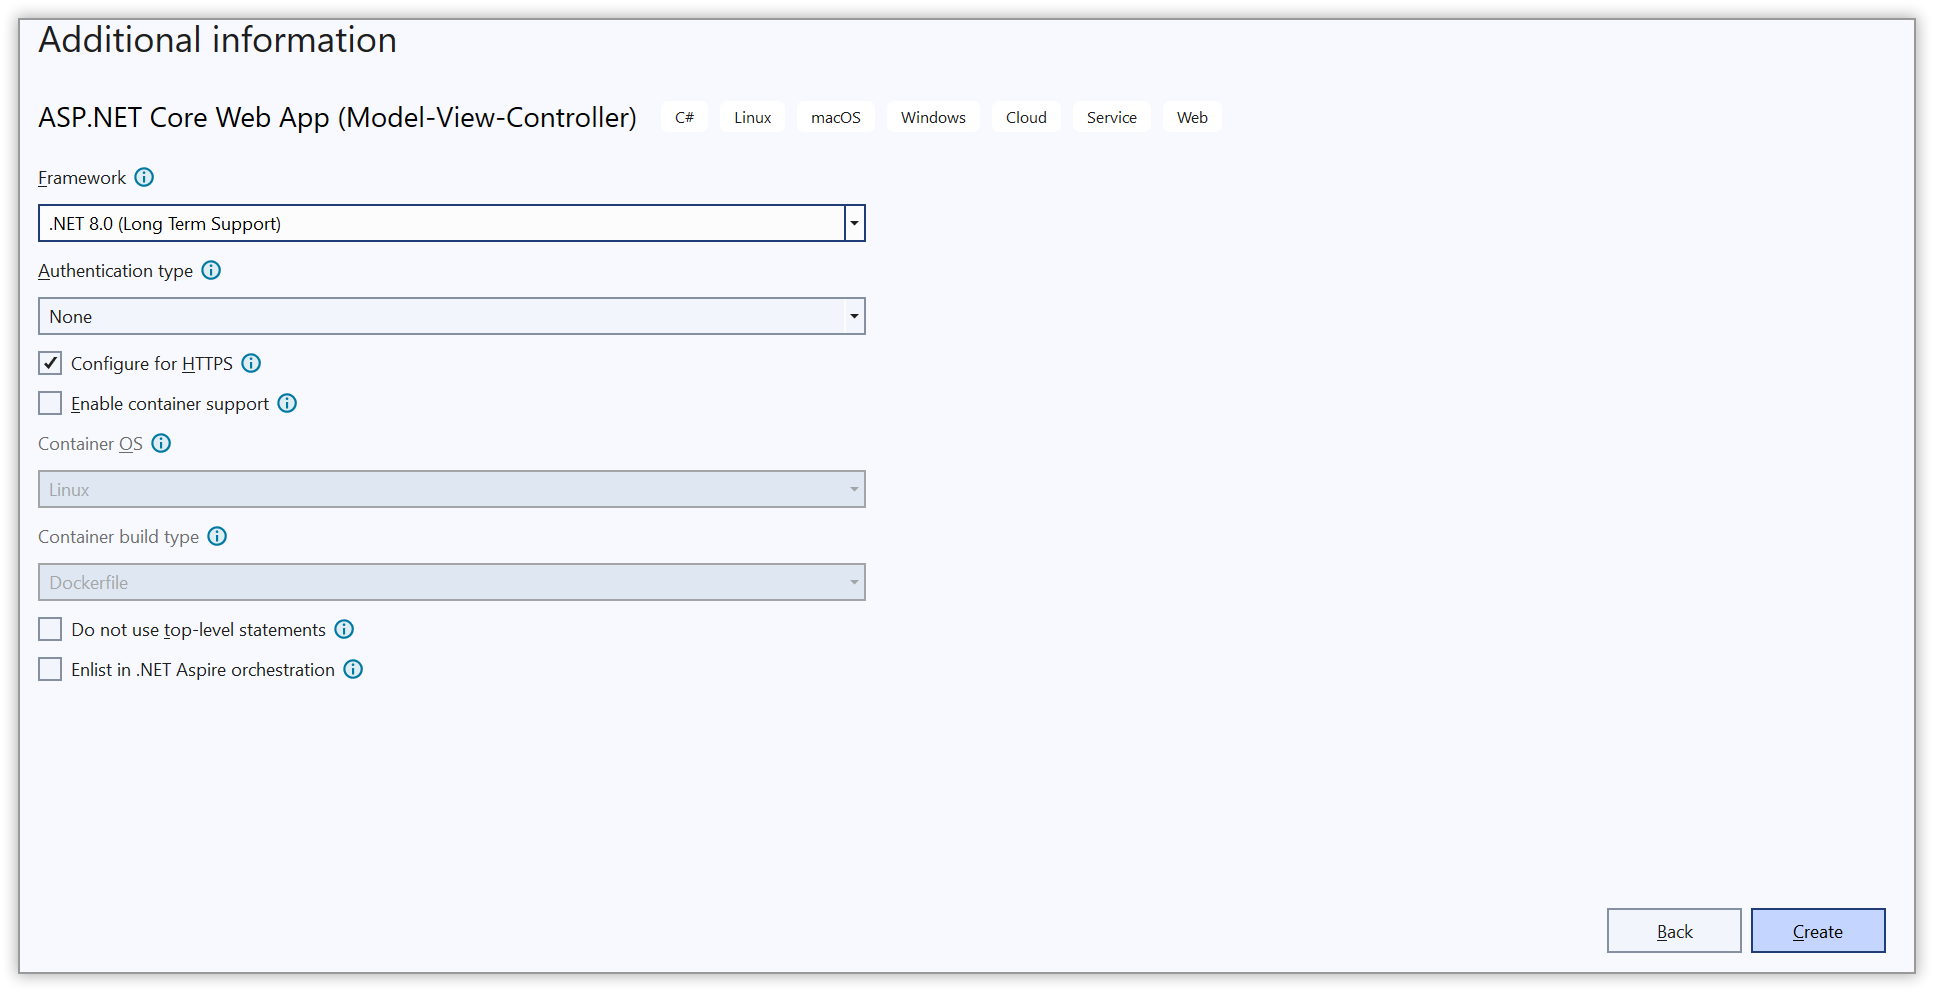Open the Container build type dropdown
The width and height of the screenshot is (1934, 992).
tap(853, 582)
